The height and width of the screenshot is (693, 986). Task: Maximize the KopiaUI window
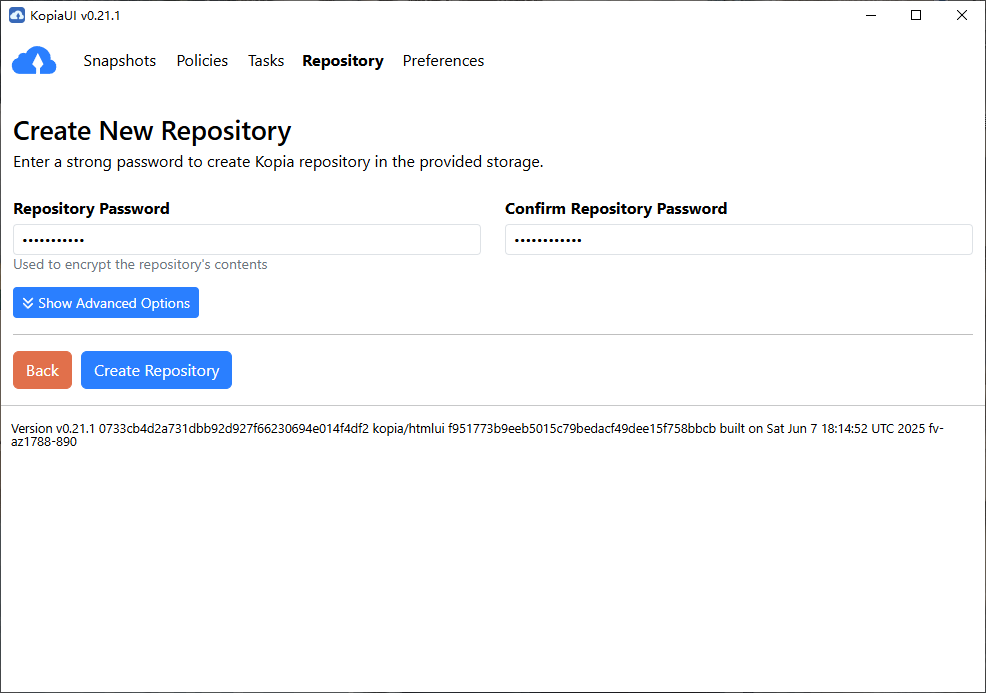coord(916,15)
